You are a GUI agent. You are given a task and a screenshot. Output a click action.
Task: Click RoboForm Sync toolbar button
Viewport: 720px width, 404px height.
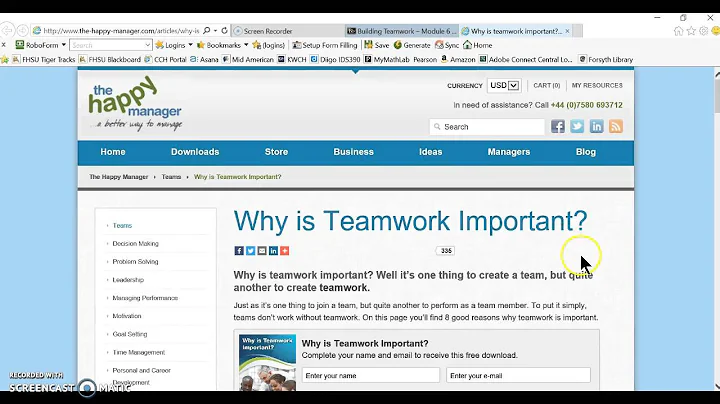point(447,45)
